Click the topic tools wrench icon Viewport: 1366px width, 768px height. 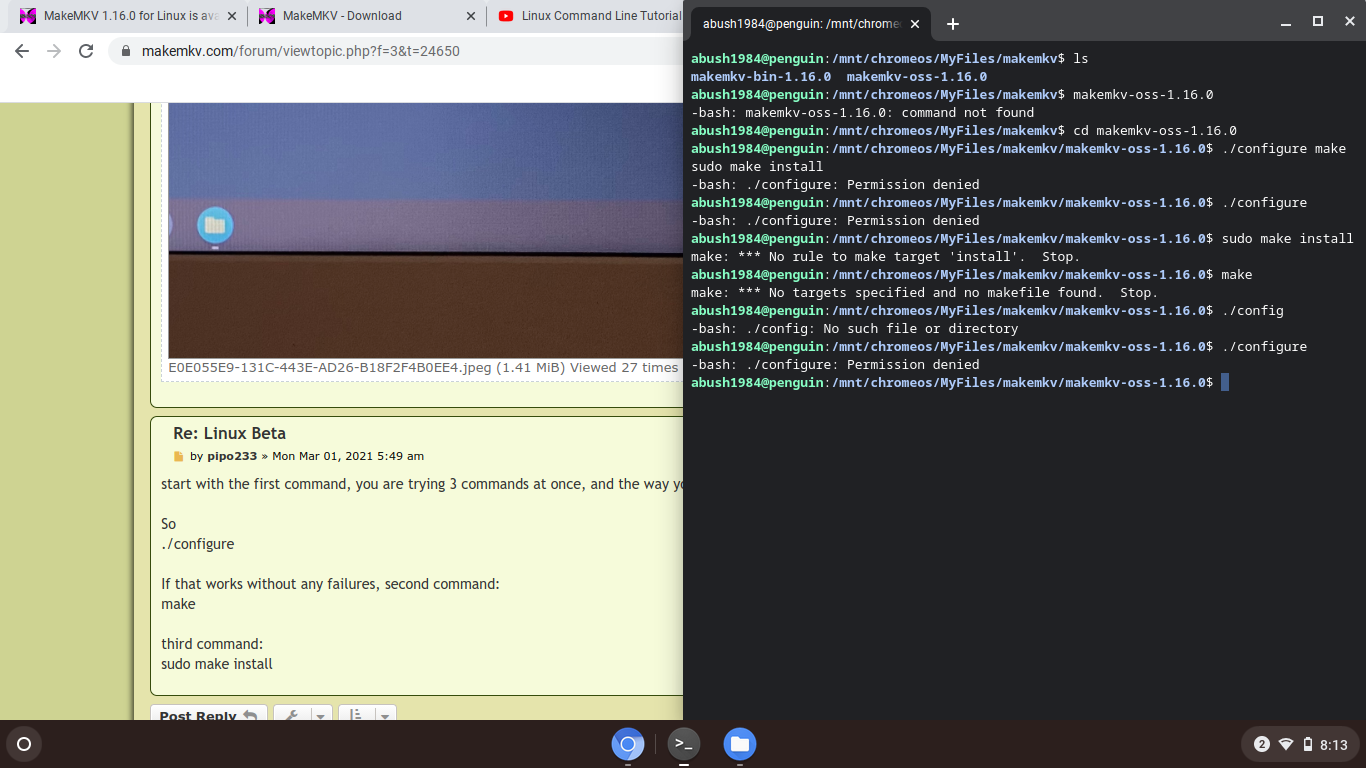(292, 716)
